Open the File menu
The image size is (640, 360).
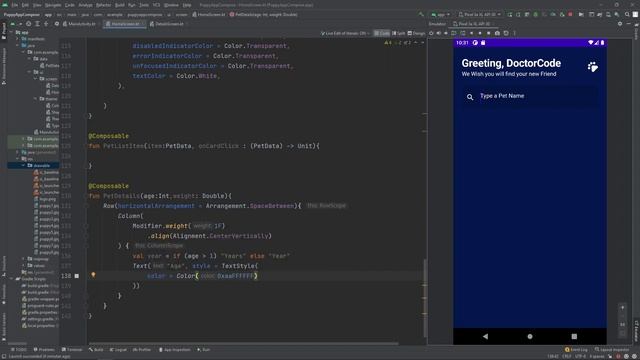14,5
